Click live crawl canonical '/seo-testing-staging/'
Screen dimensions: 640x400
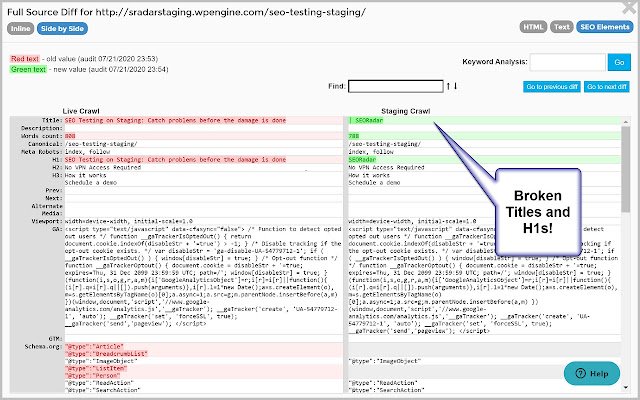pos(101,144)
